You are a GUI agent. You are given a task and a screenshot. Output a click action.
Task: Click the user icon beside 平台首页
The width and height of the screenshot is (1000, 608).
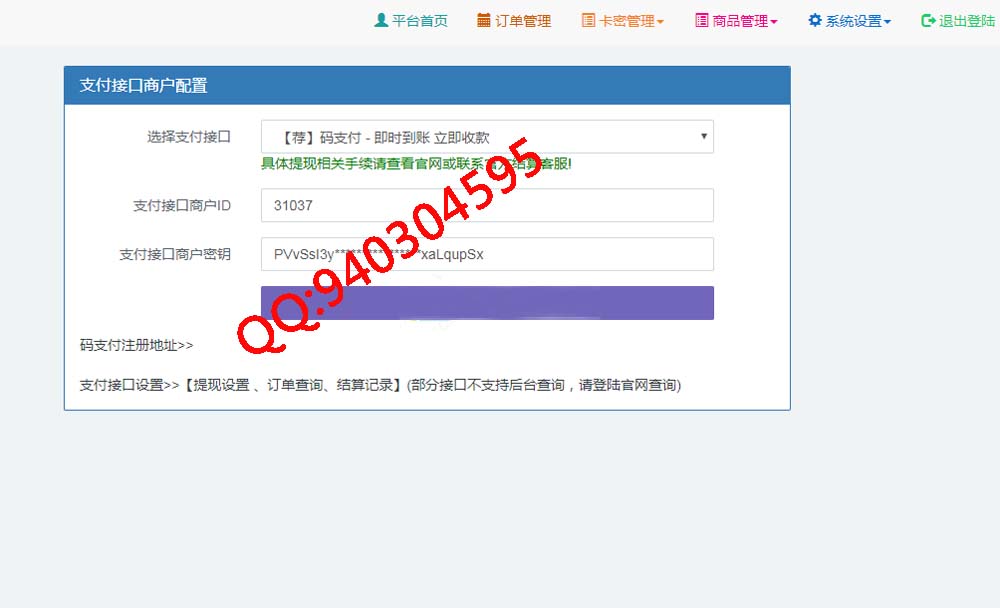[380, 20]
